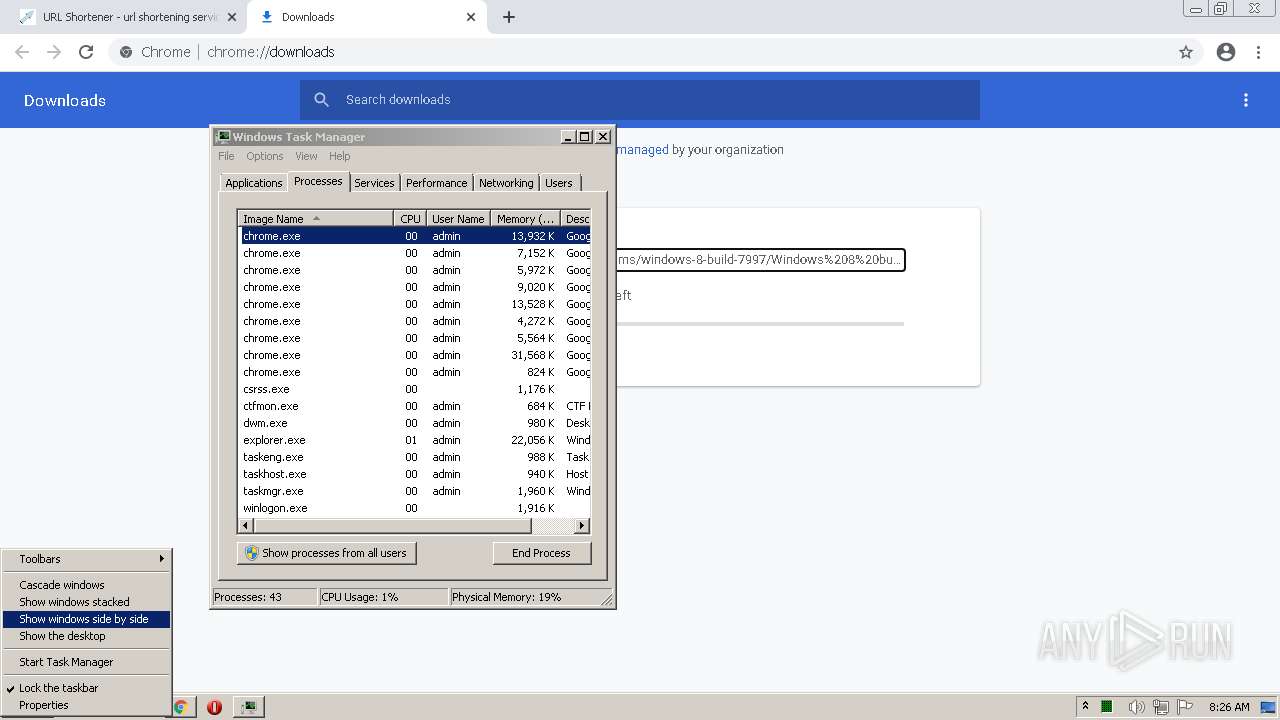The image size is (1280, 720).
Task: Expand the Toolbars submenu
Action: click(87, 559)
